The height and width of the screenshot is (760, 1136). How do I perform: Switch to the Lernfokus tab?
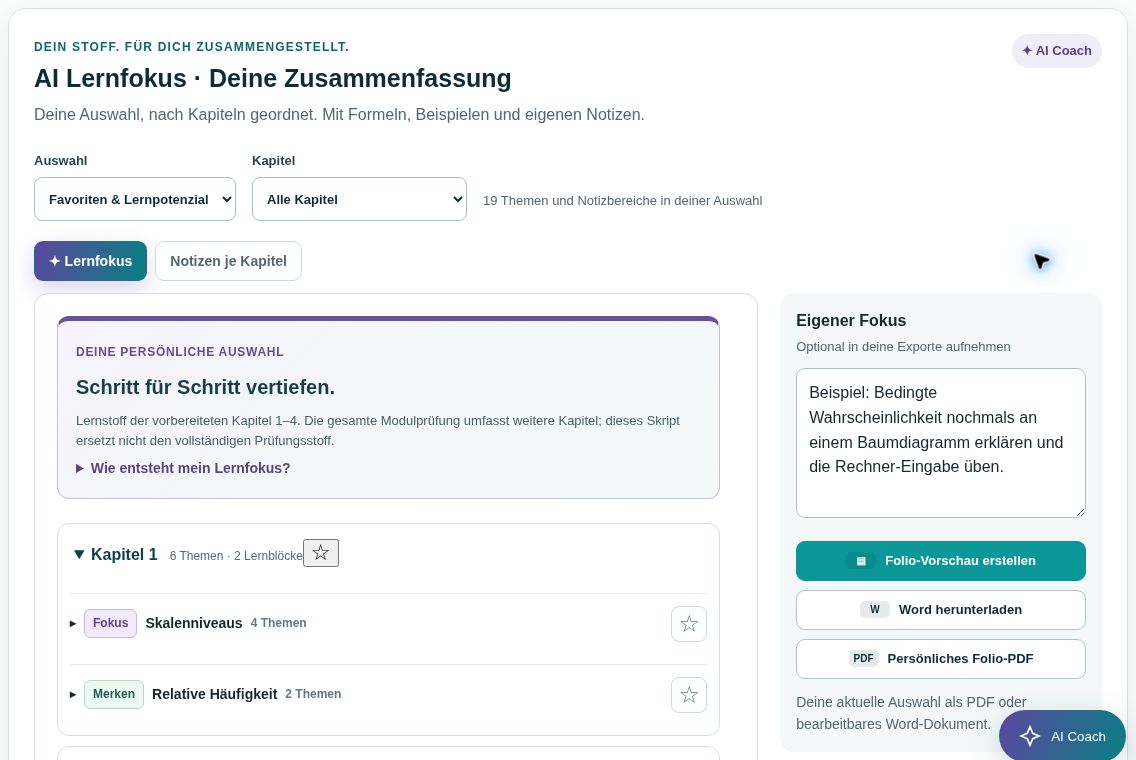(91, 261)
